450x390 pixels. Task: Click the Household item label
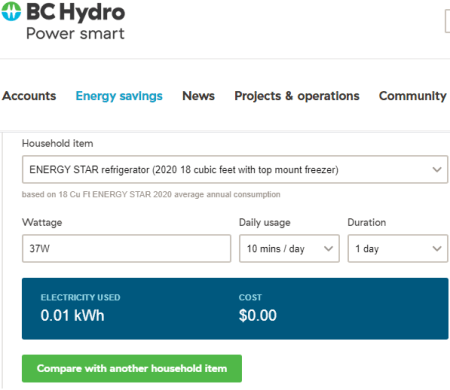58,144
